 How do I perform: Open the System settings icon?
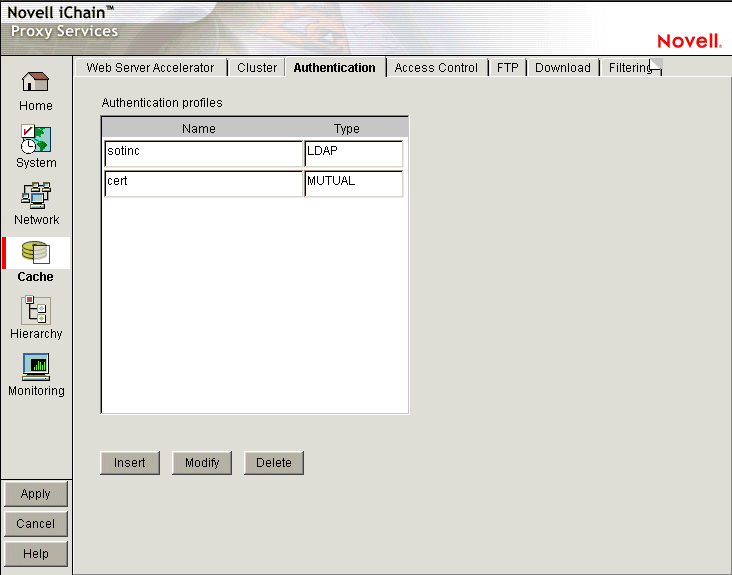tap(35, 139)
